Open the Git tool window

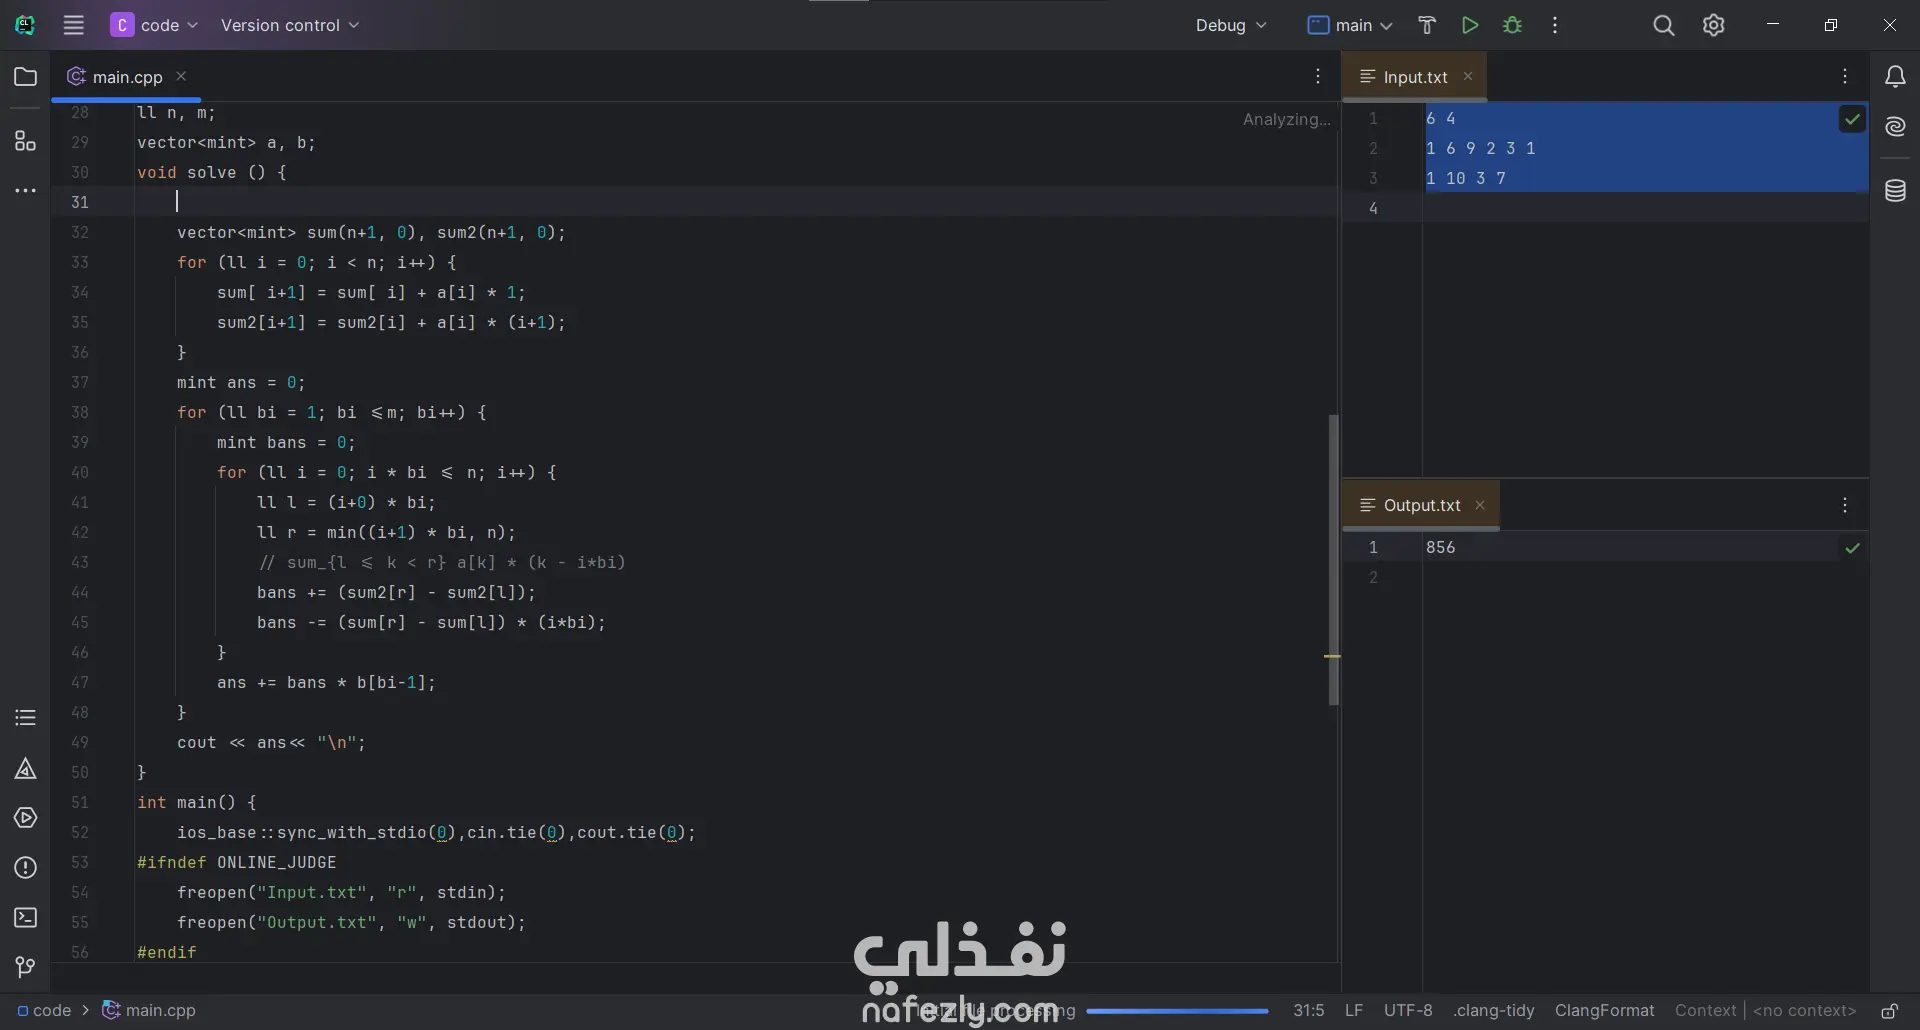point(26,967)
